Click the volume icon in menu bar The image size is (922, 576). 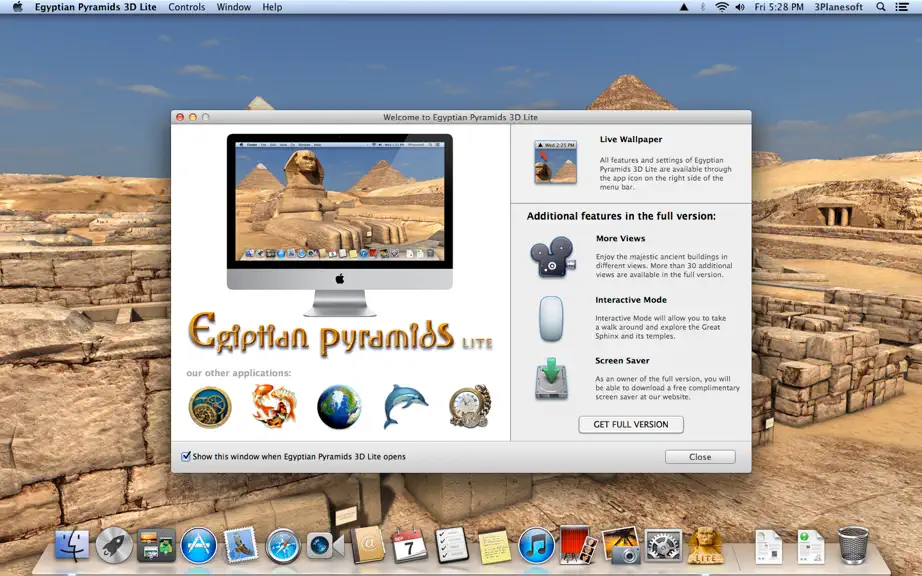click(740, 7)
